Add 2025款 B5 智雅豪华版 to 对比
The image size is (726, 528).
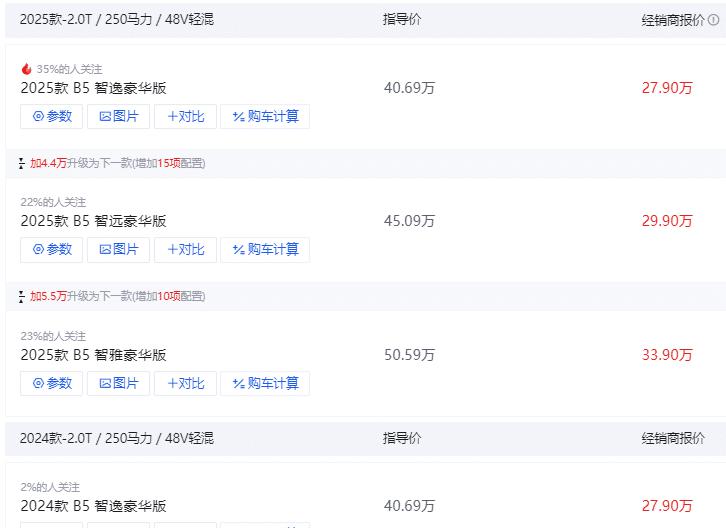[185, 383]
